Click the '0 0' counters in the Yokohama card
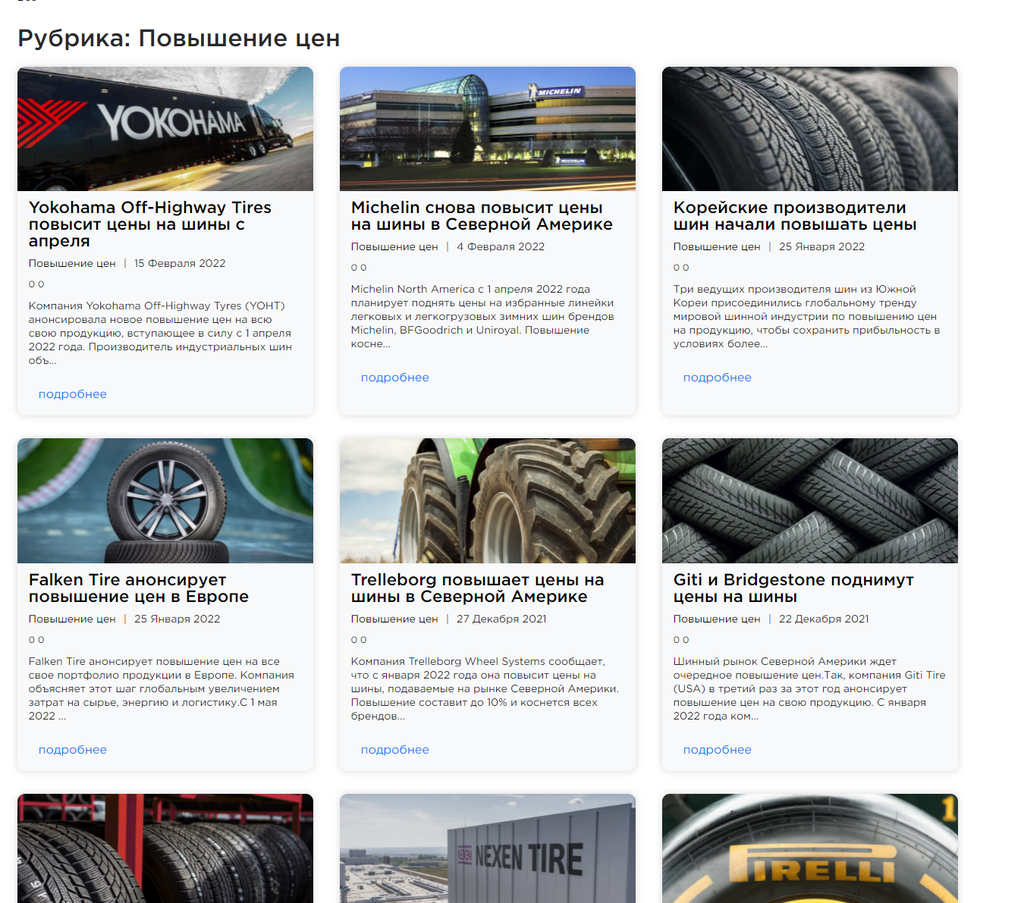This screenshot has width=1024, height=903. coord(37,284)
